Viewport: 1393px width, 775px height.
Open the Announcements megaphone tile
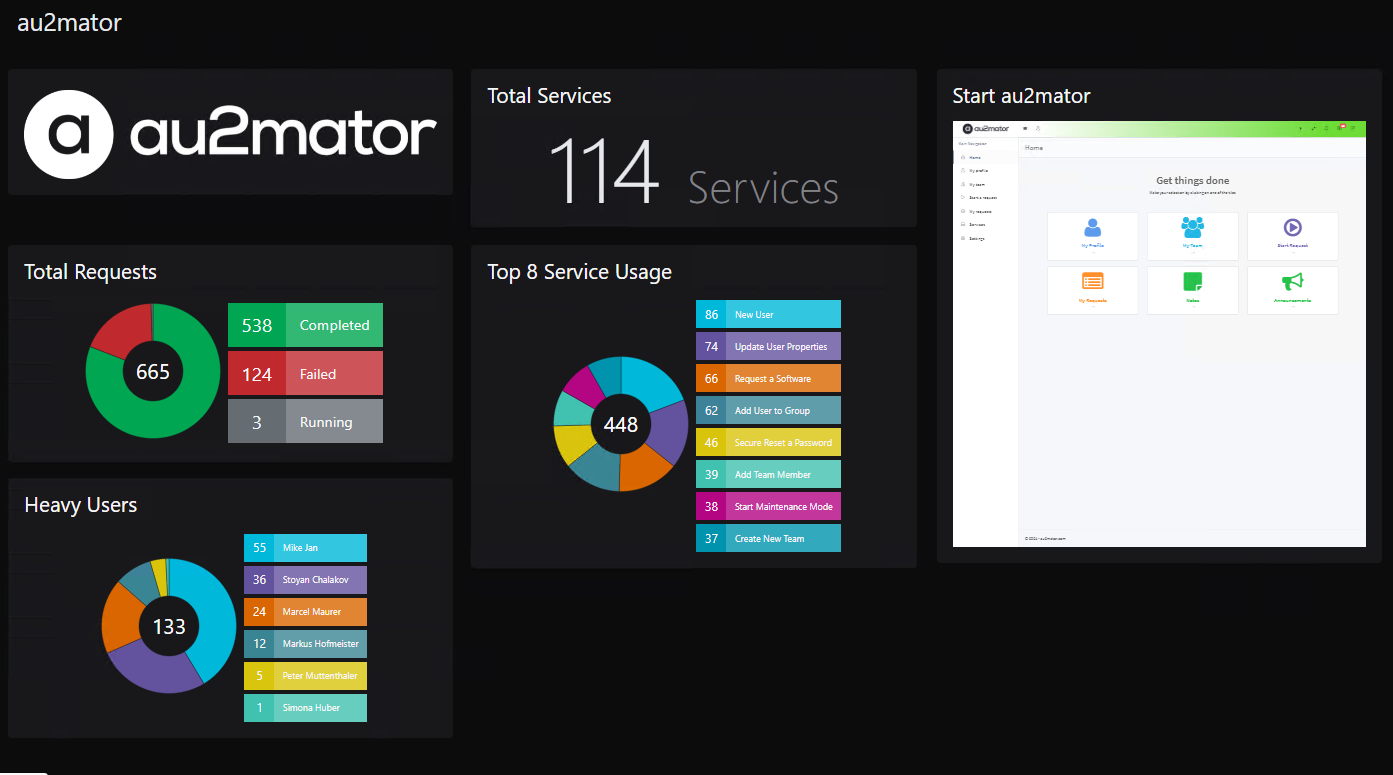click(x=1292, y=290)
